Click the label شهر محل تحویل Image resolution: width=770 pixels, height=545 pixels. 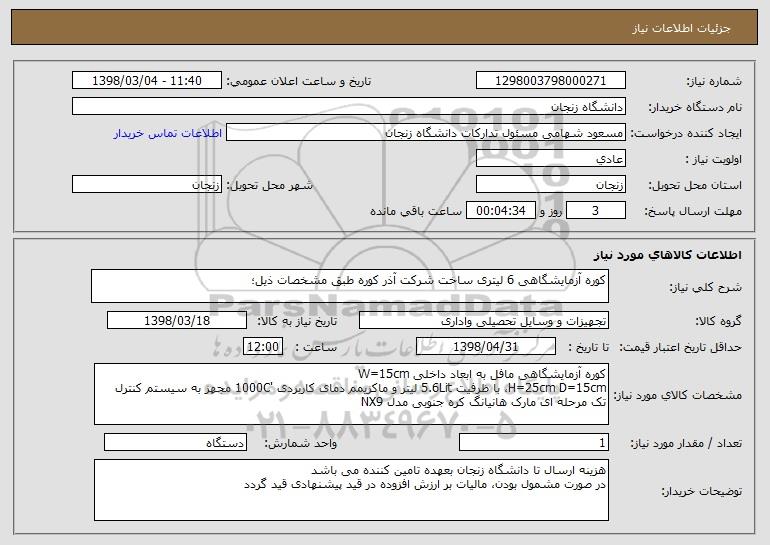click(x=269, y=186)
